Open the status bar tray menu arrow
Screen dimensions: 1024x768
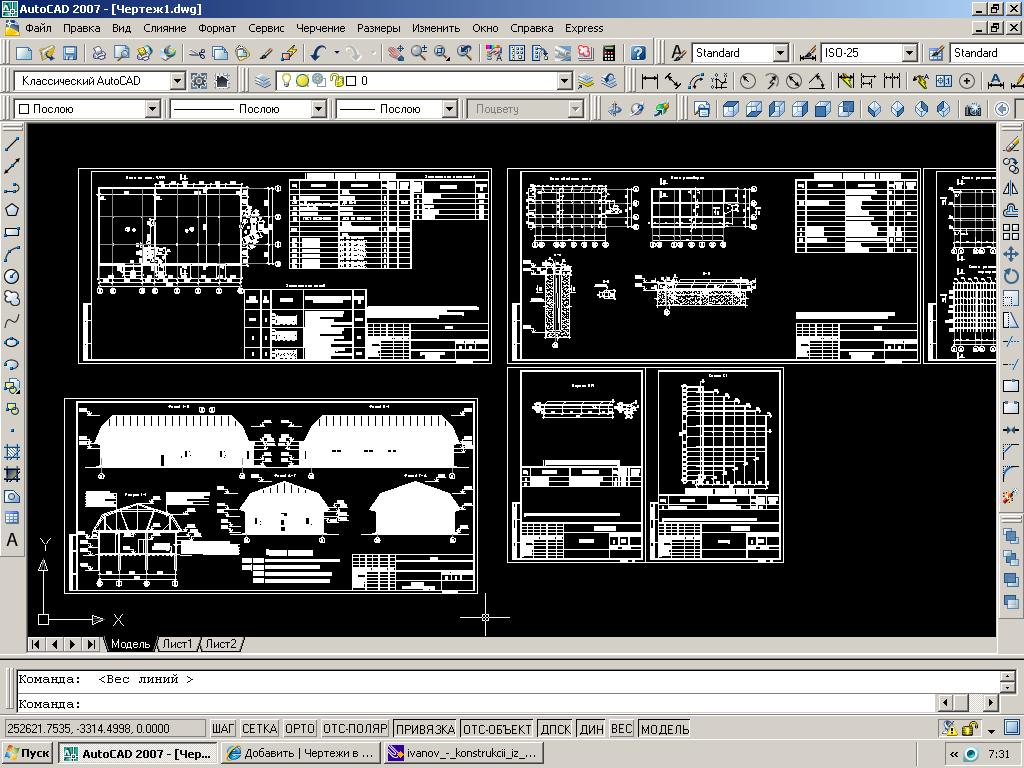[x=991, y=729]
